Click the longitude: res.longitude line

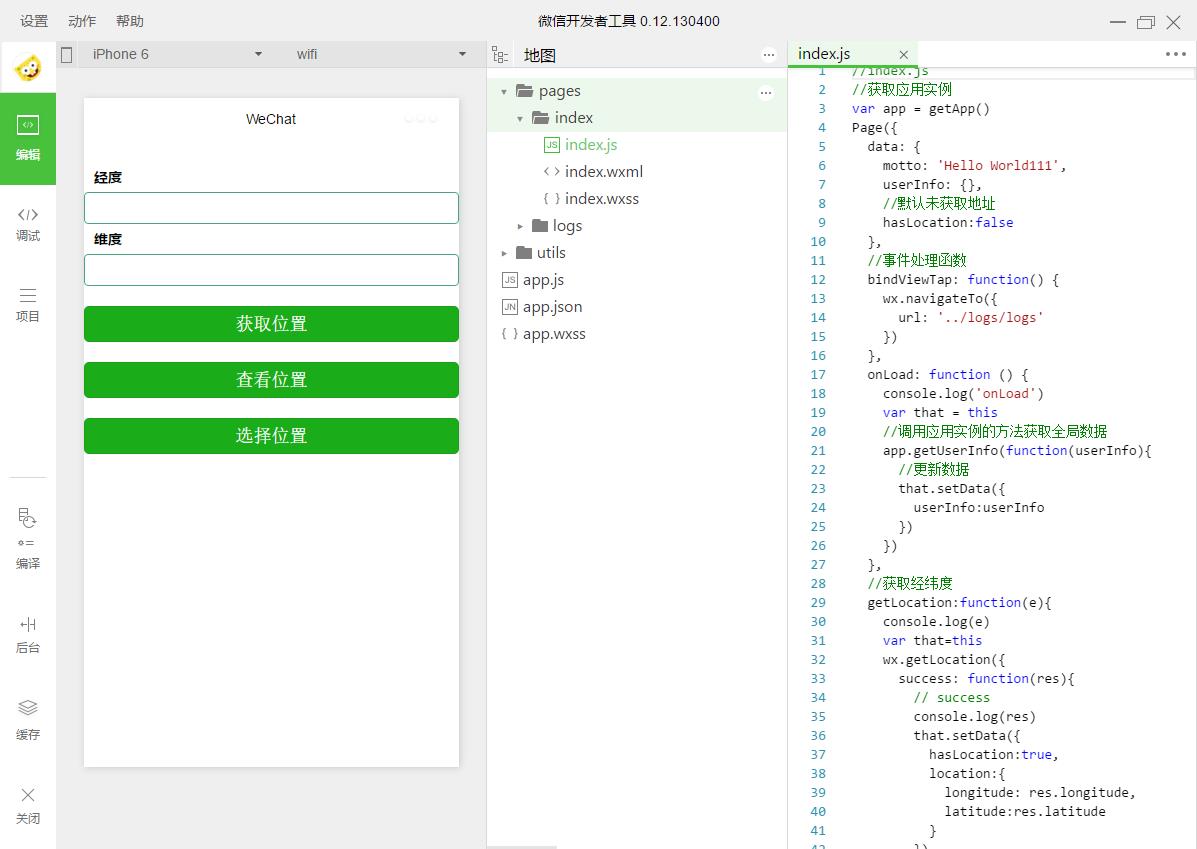[1040, 793]
